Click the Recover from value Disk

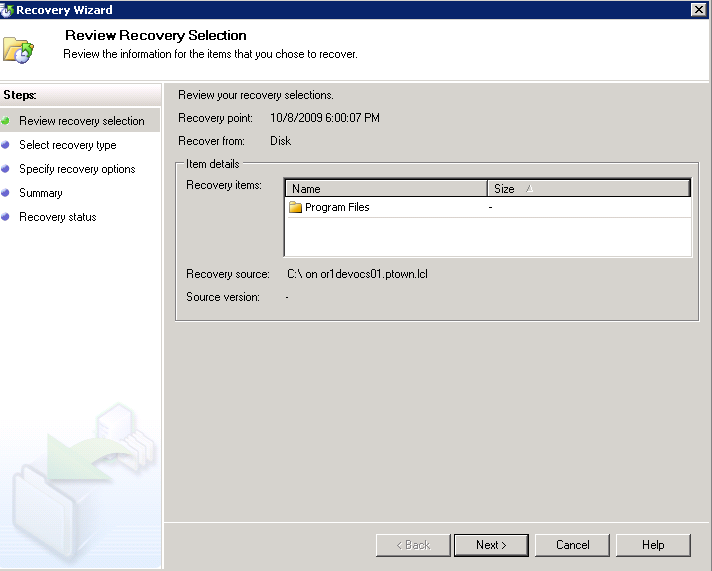coord(281,141)
